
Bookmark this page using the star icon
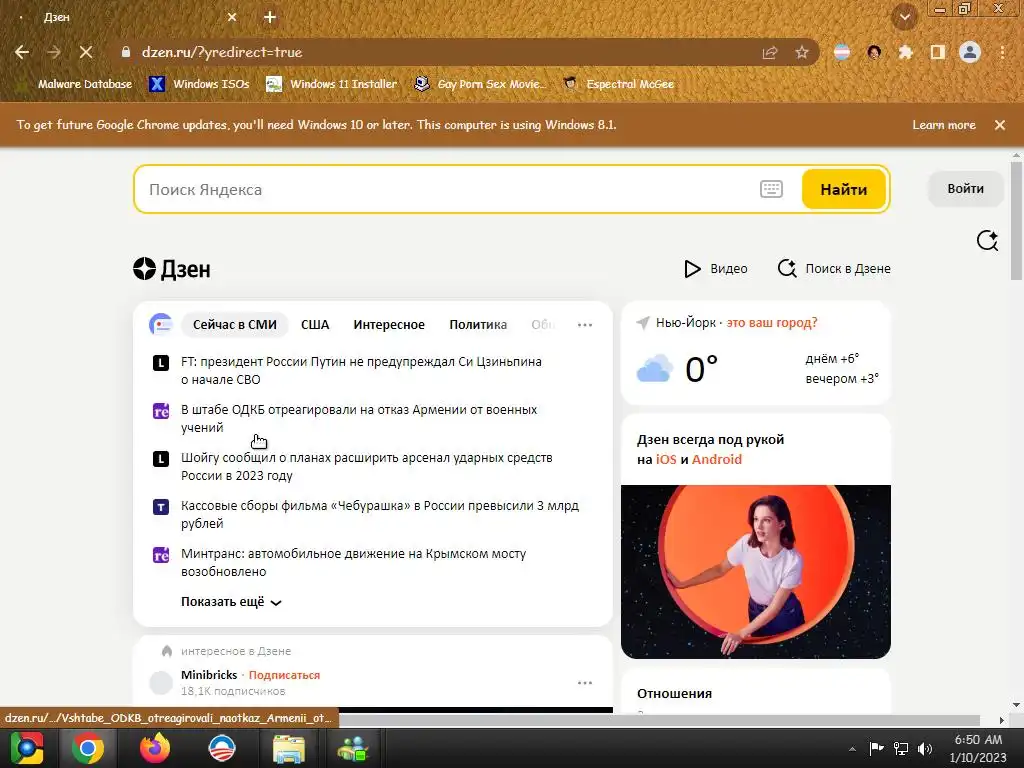click(x=802, y=52)
